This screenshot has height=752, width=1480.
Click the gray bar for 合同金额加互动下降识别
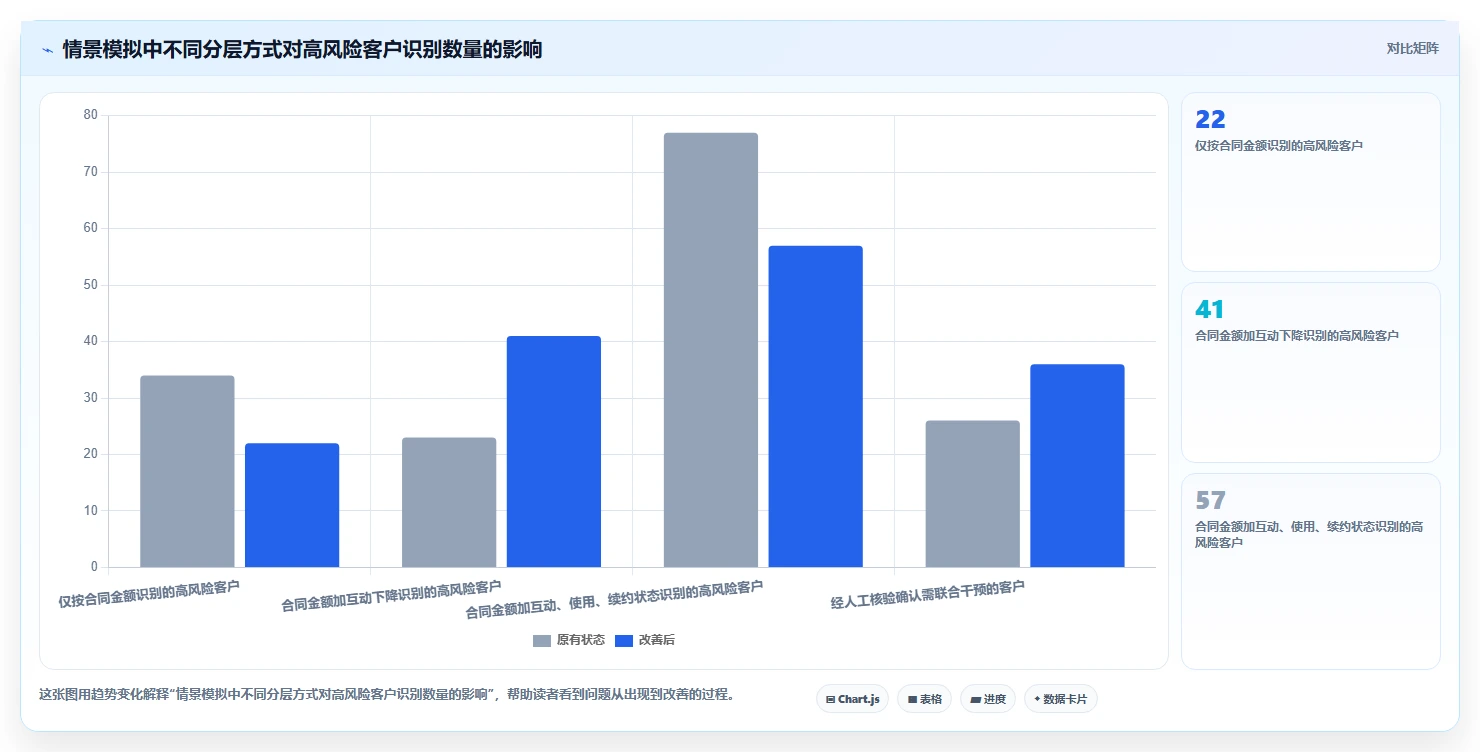[x=449, y=503]
